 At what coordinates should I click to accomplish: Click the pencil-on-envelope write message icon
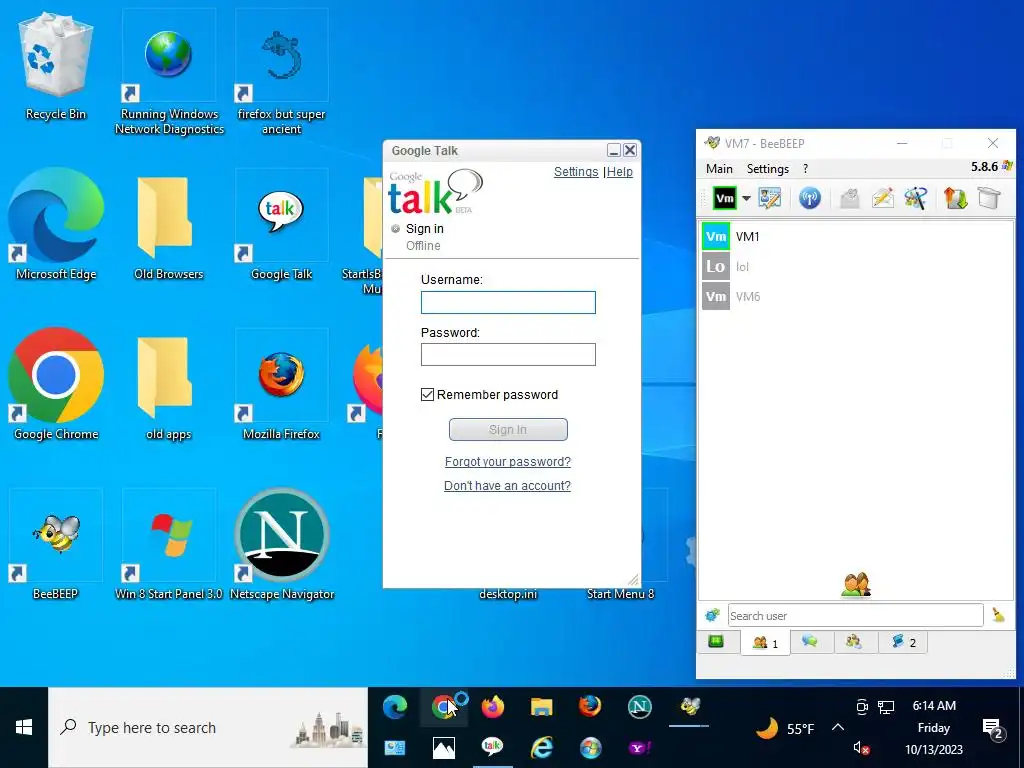click(x=882, y=198)
